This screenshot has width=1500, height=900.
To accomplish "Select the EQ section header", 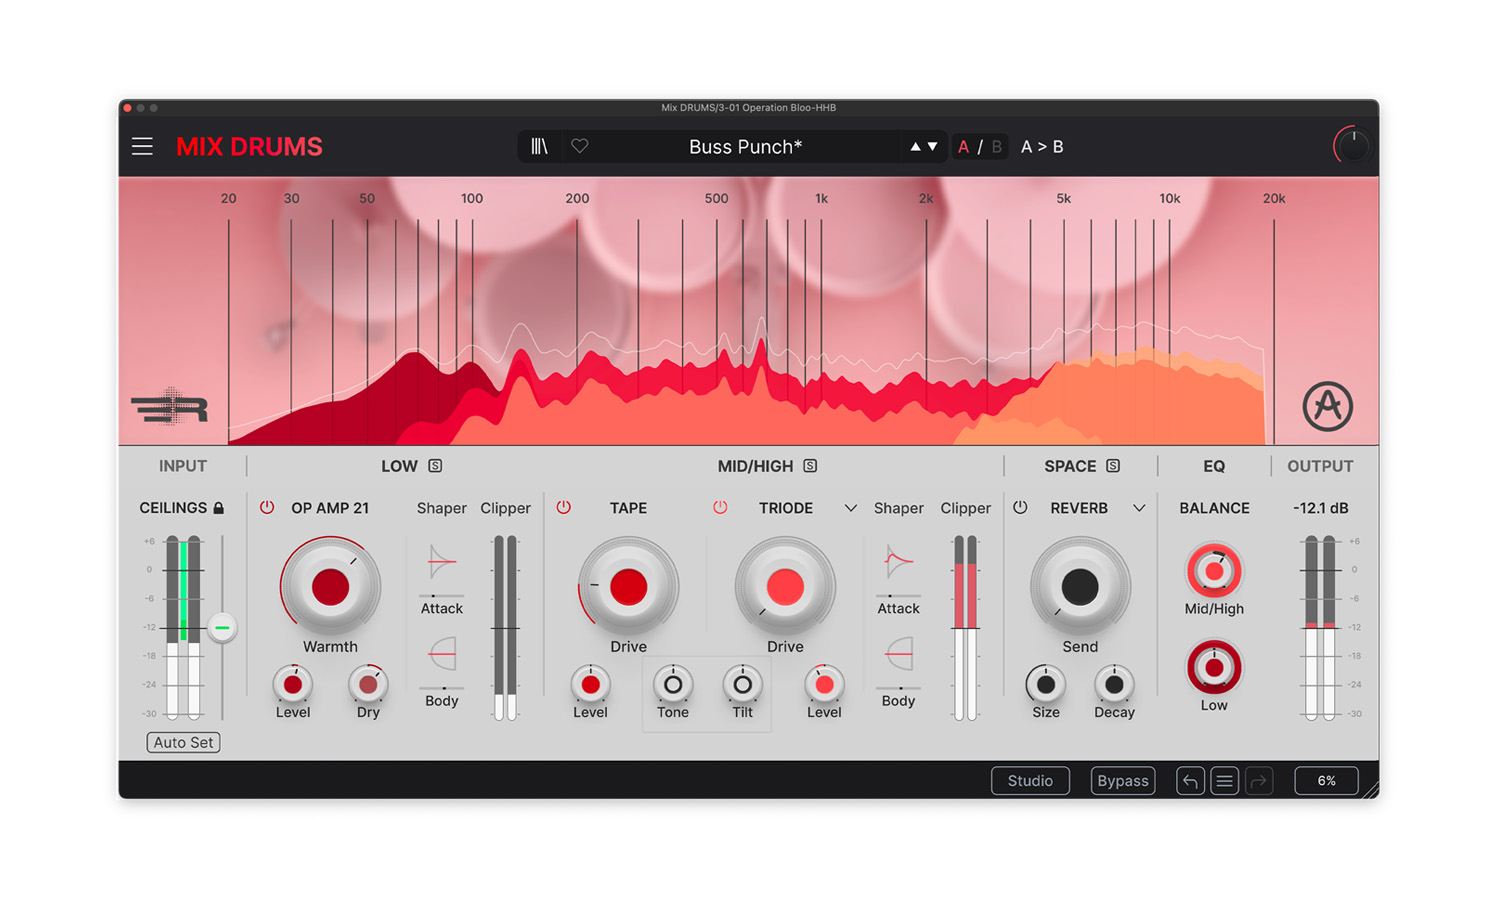I will point(1214,466).
